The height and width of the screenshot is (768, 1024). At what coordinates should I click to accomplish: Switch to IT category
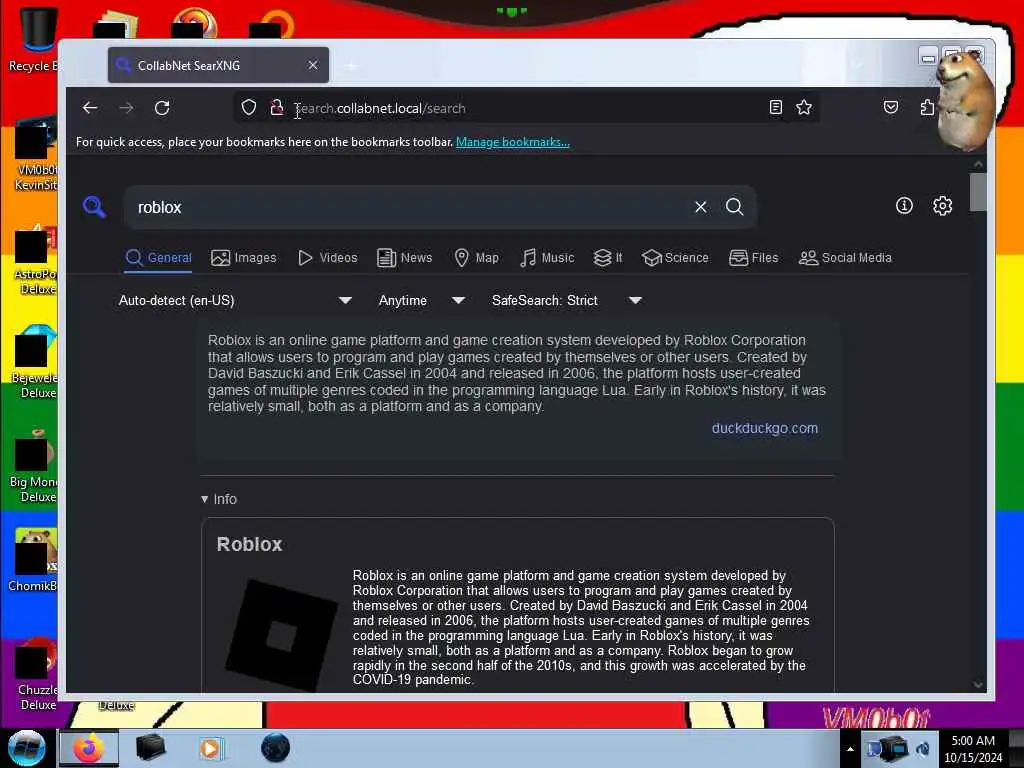tap(608, 257)
